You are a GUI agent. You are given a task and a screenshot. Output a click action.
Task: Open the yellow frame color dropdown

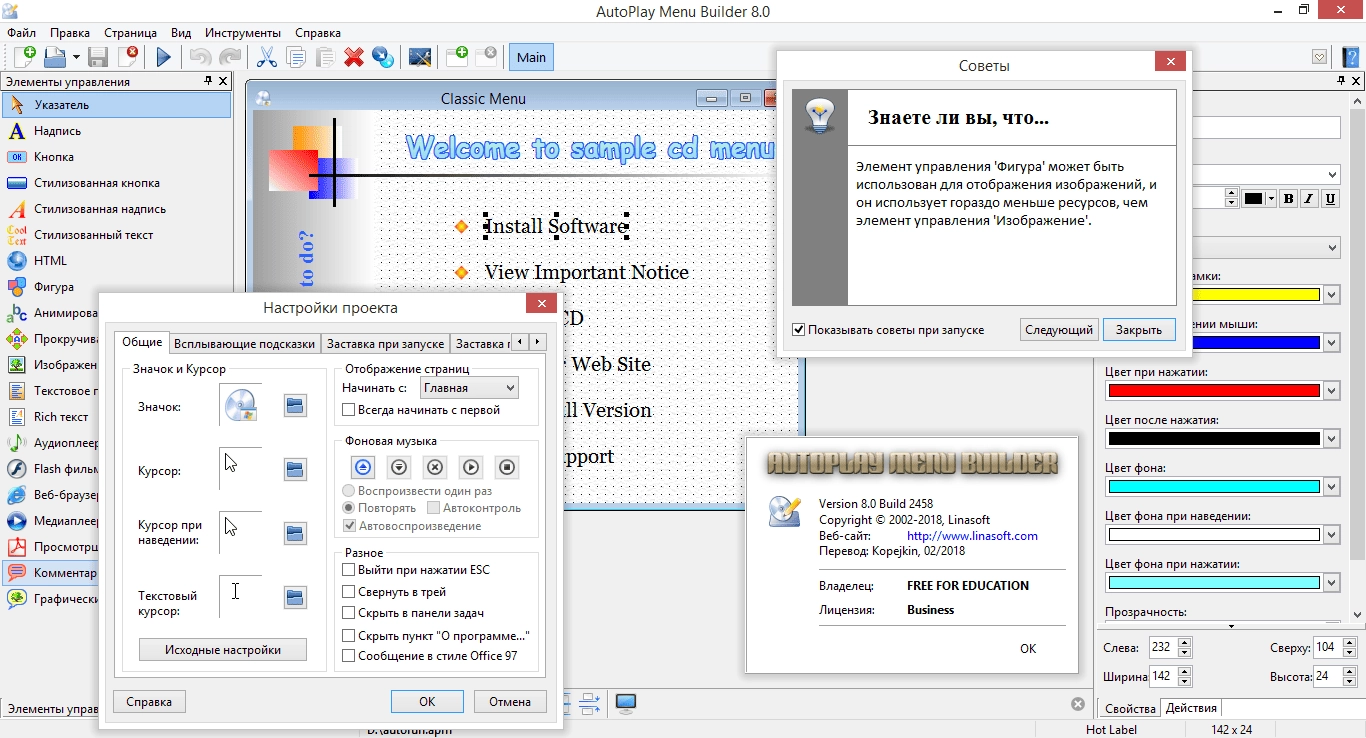[x=1331, y=295]
